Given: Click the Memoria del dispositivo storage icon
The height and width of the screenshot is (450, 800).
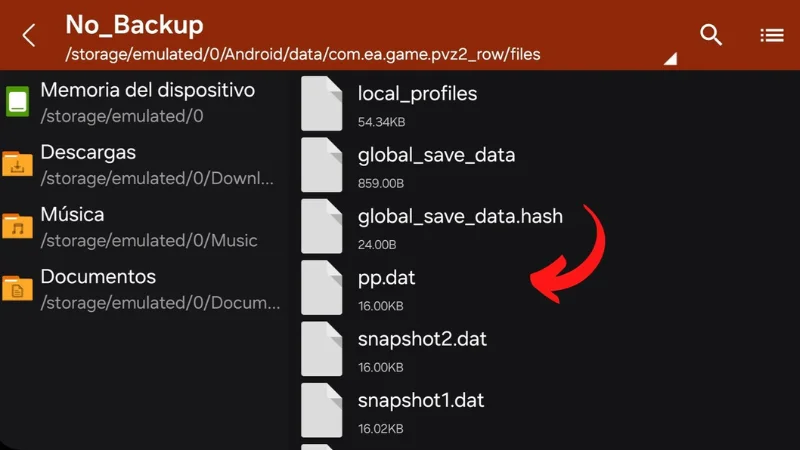Looking at the screenshot, I should [x=17, y=102].
